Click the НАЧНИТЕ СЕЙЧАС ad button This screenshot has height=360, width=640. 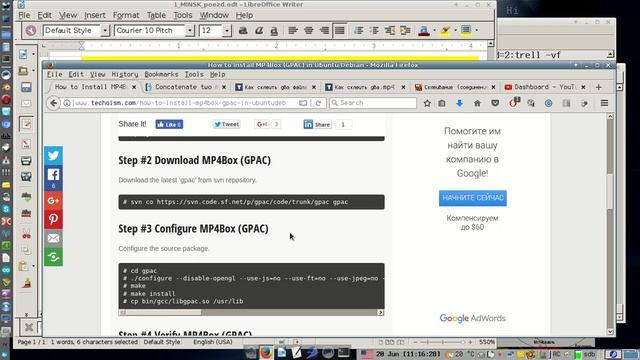(x=473, y=198)
